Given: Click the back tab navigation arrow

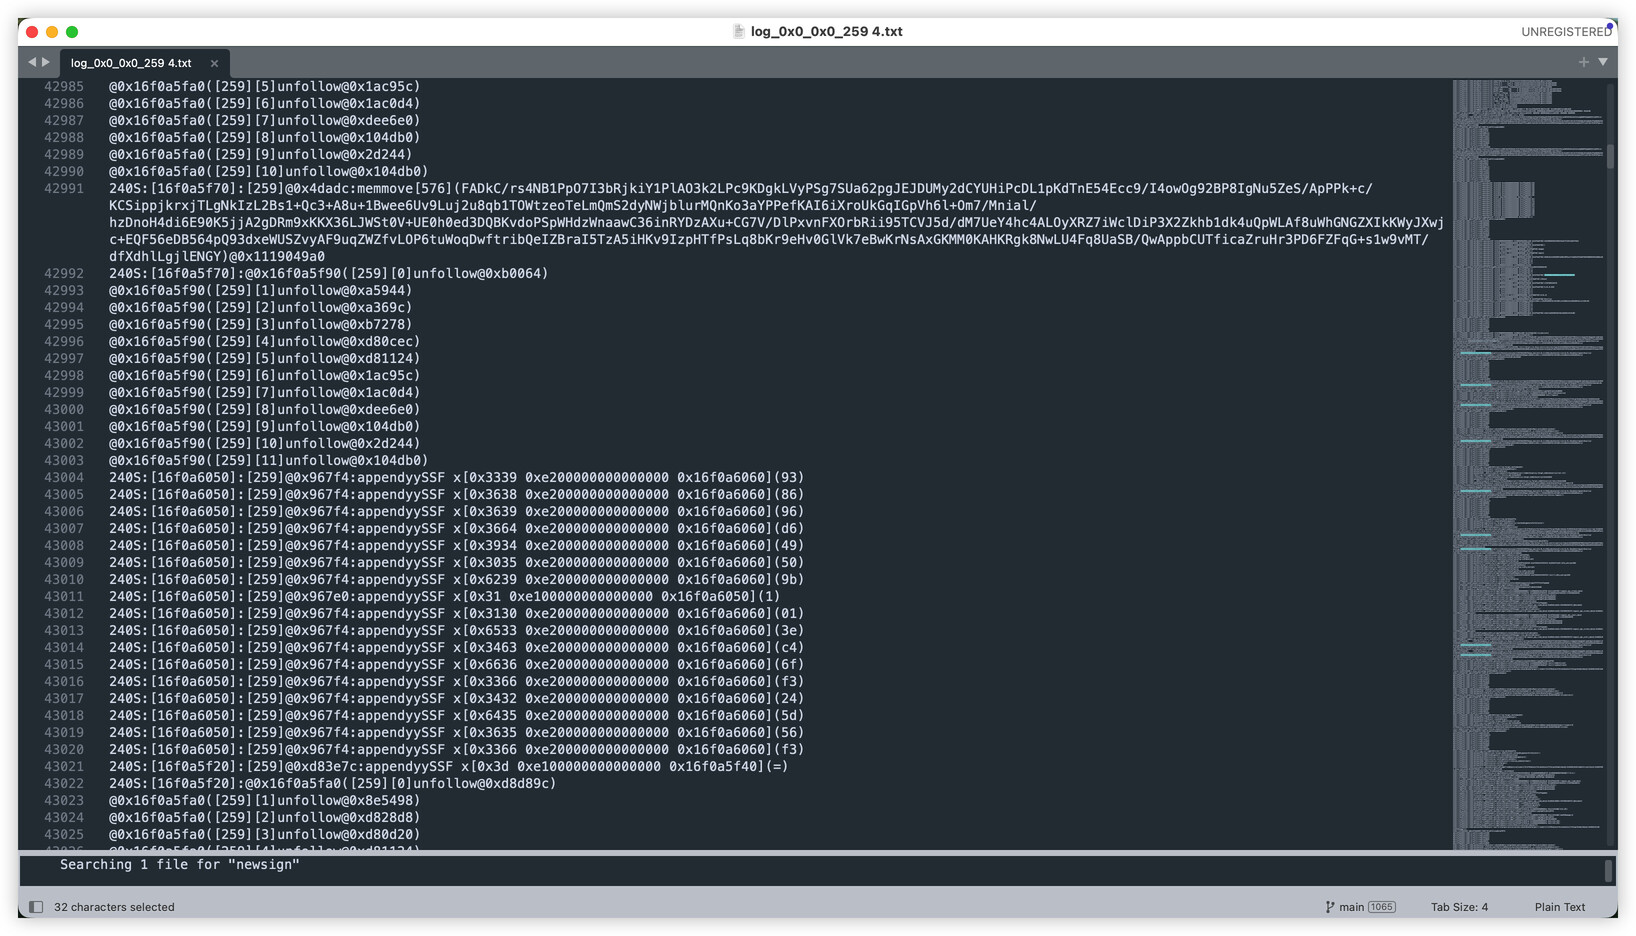Looking at the screenshot, I should point(32,62).
